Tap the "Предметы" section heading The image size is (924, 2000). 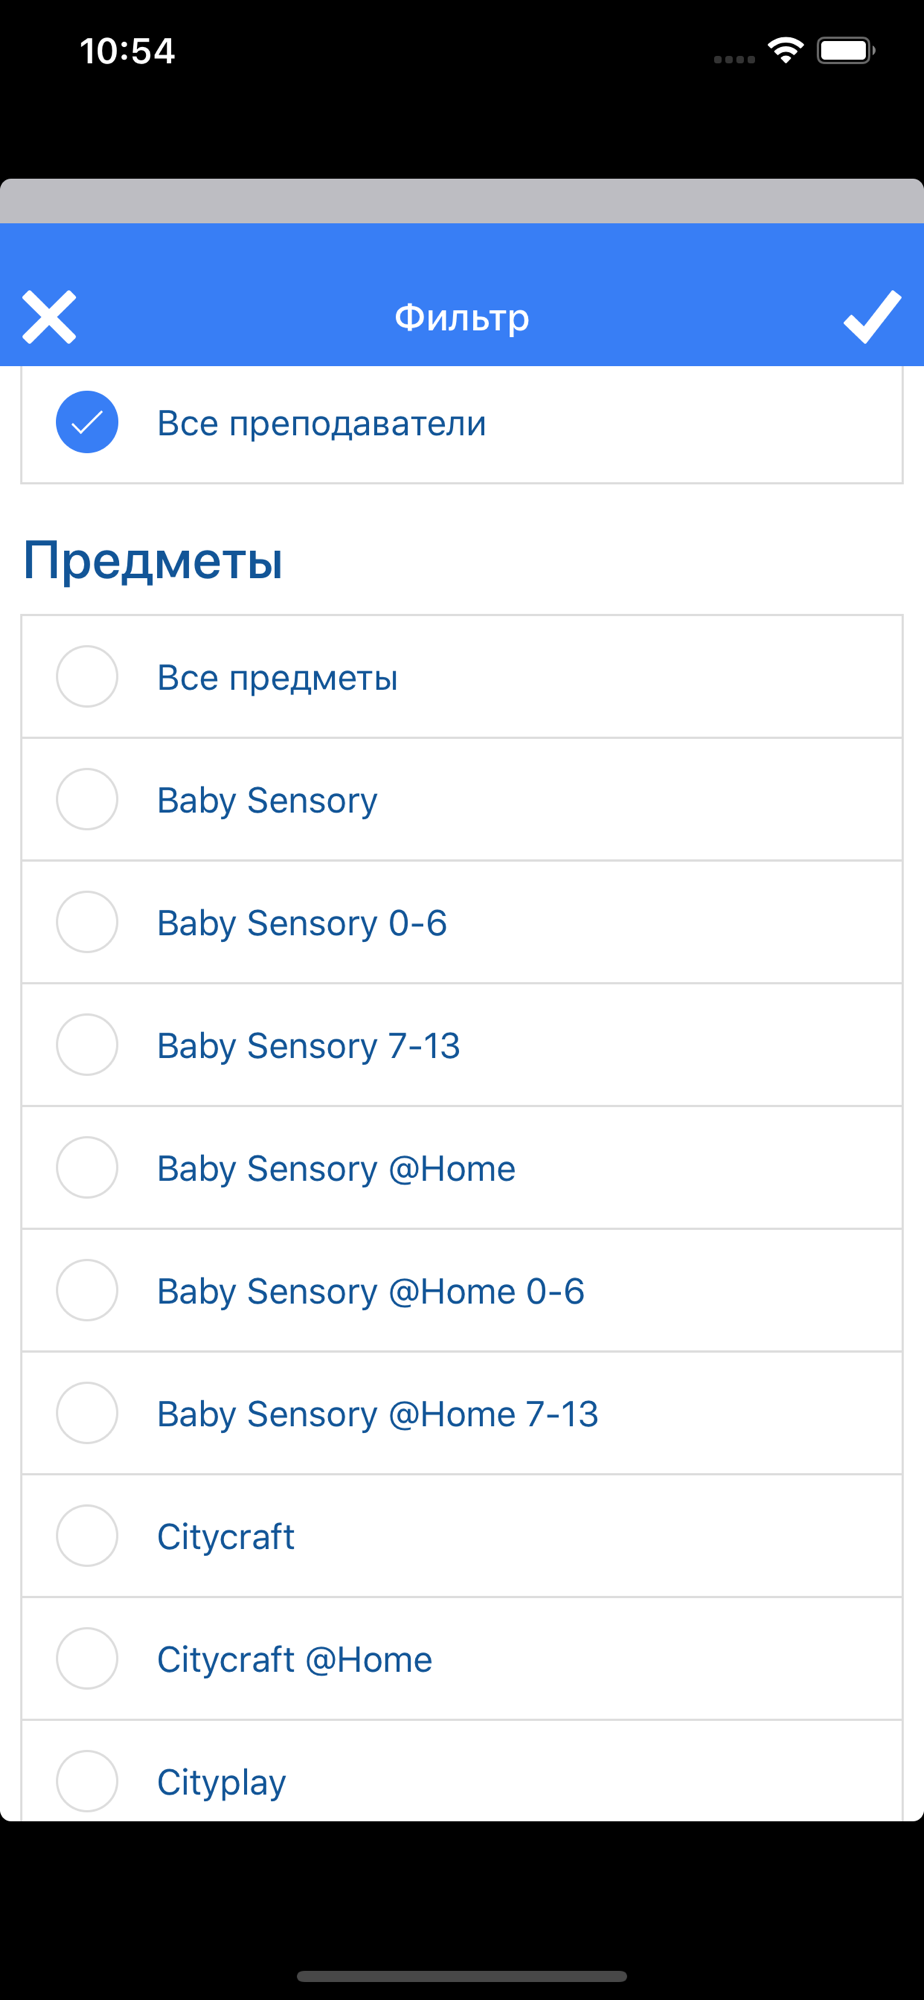pos(153,560)
